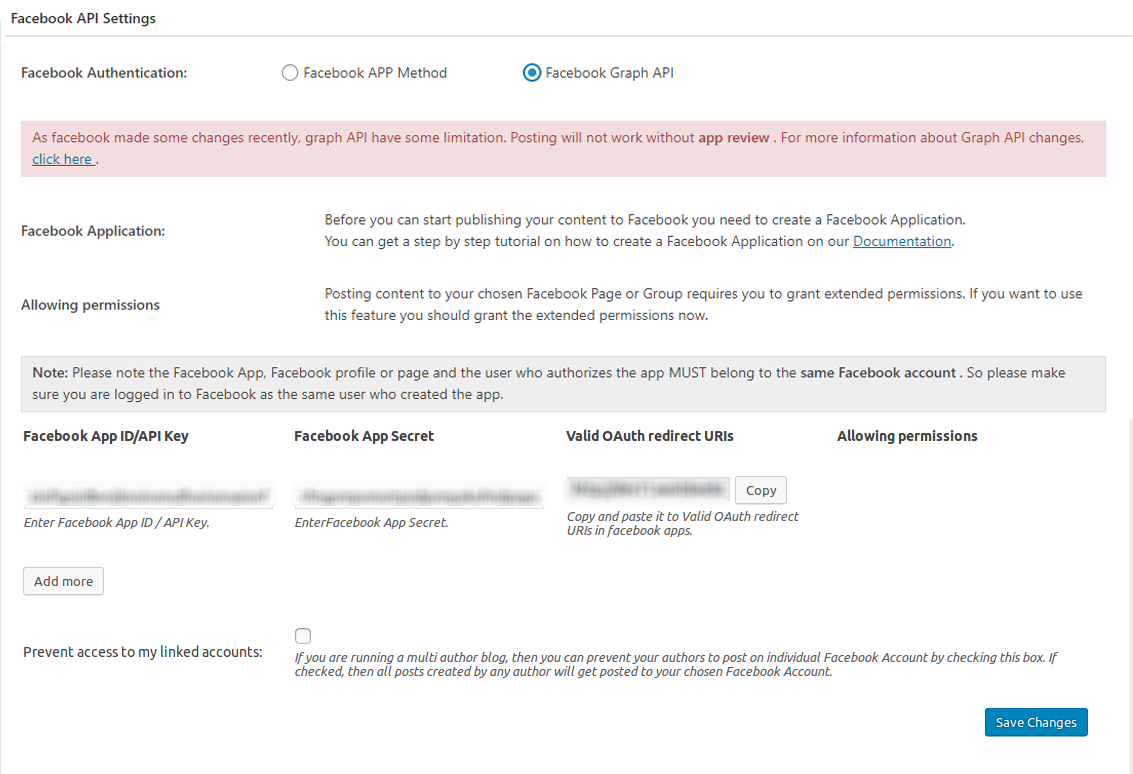Click the "Facebook App Secret" column heading
Screen dimensions: 1133x774
(x=364, y=436)
